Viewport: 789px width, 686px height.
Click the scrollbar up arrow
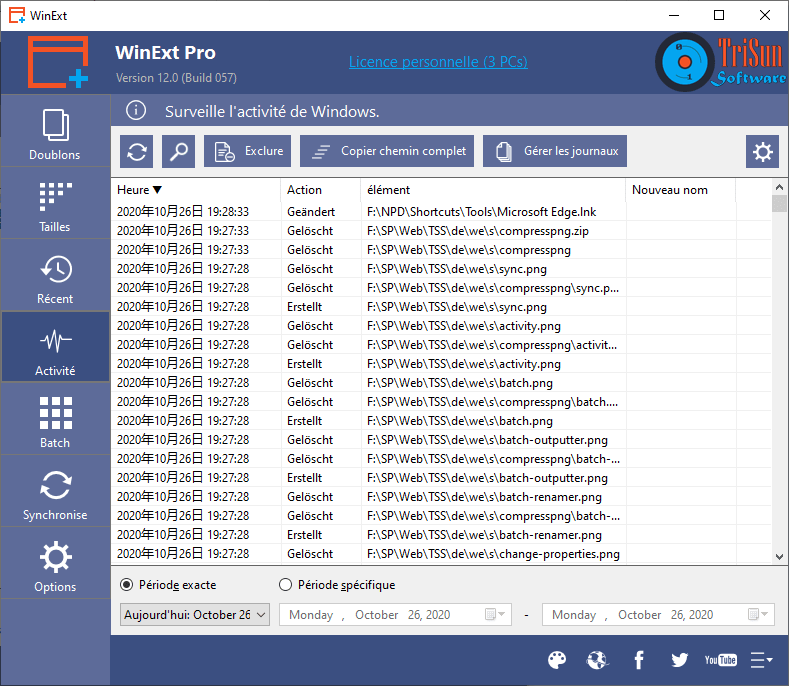pos(779,187)
